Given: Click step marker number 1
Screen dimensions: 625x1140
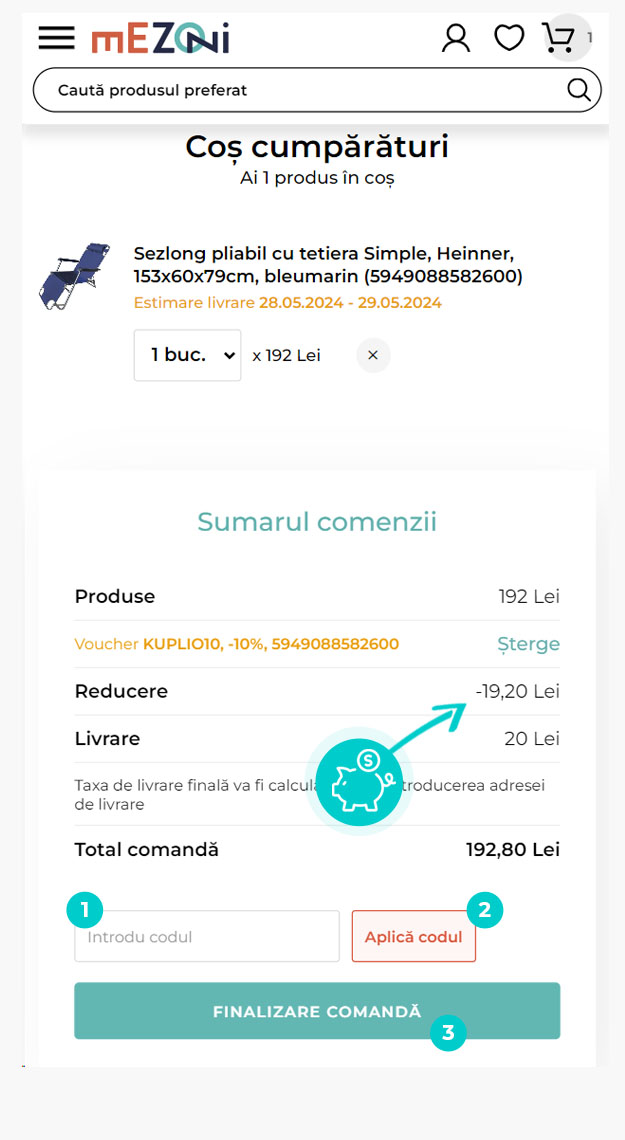Looking at the screenshot, I should coord(85,910).
